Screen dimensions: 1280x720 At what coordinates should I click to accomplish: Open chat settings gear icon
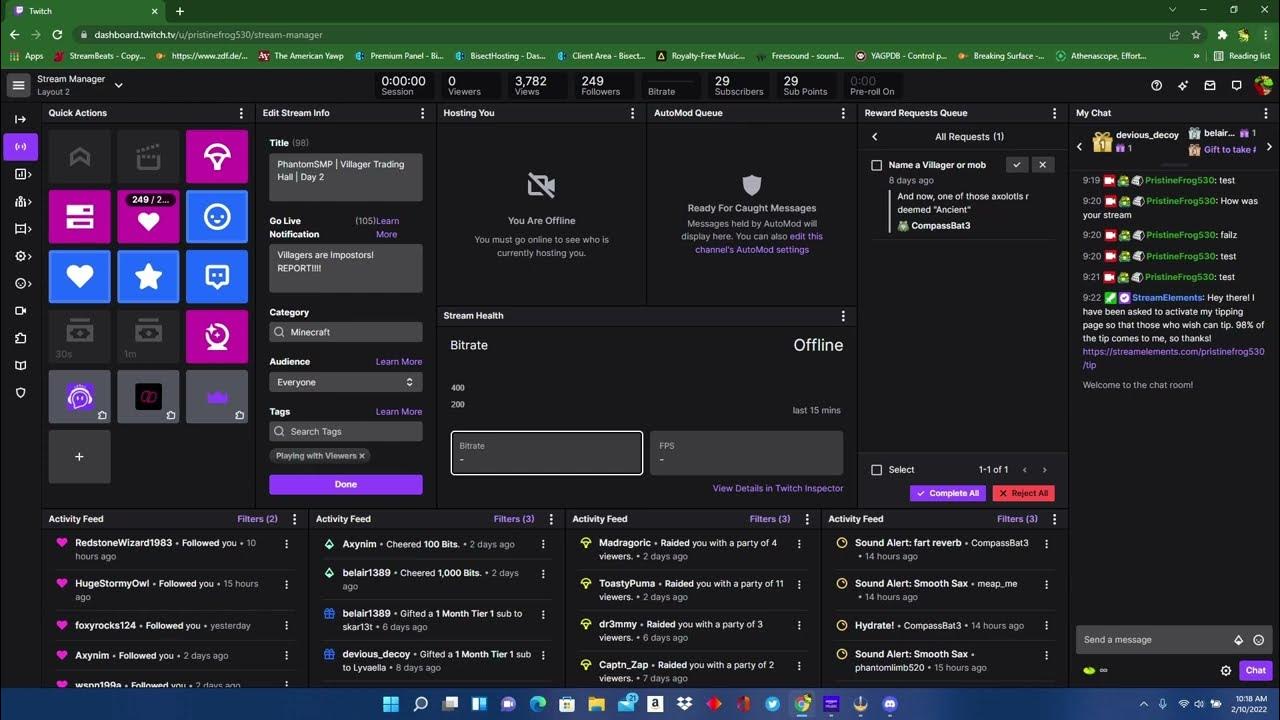[1226, 671]
